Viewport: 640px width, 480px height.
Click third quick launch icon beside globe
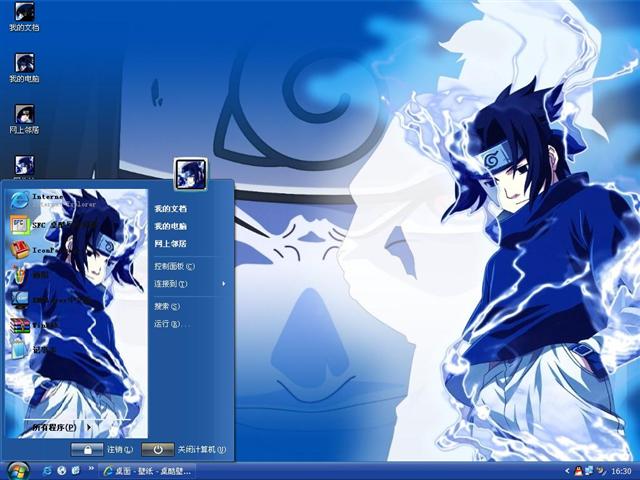pos(76,471)
